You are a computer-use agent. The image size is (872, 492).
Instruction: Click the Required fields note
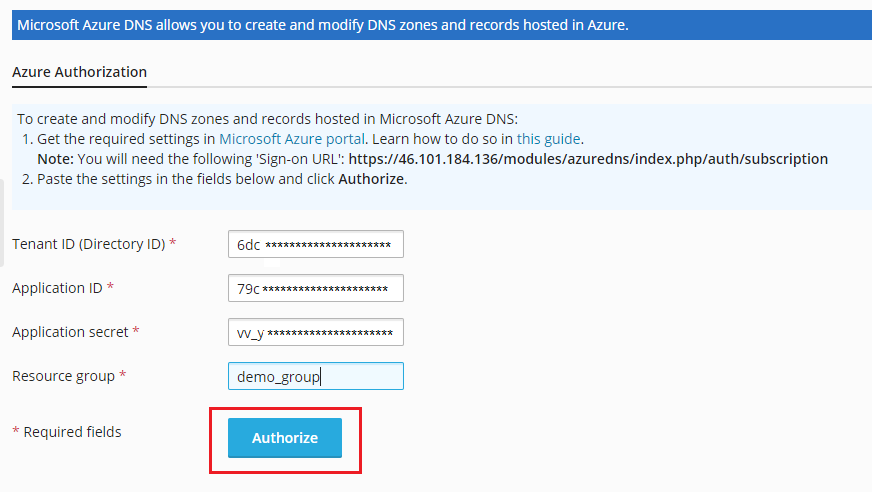click(x=71, y=432)
